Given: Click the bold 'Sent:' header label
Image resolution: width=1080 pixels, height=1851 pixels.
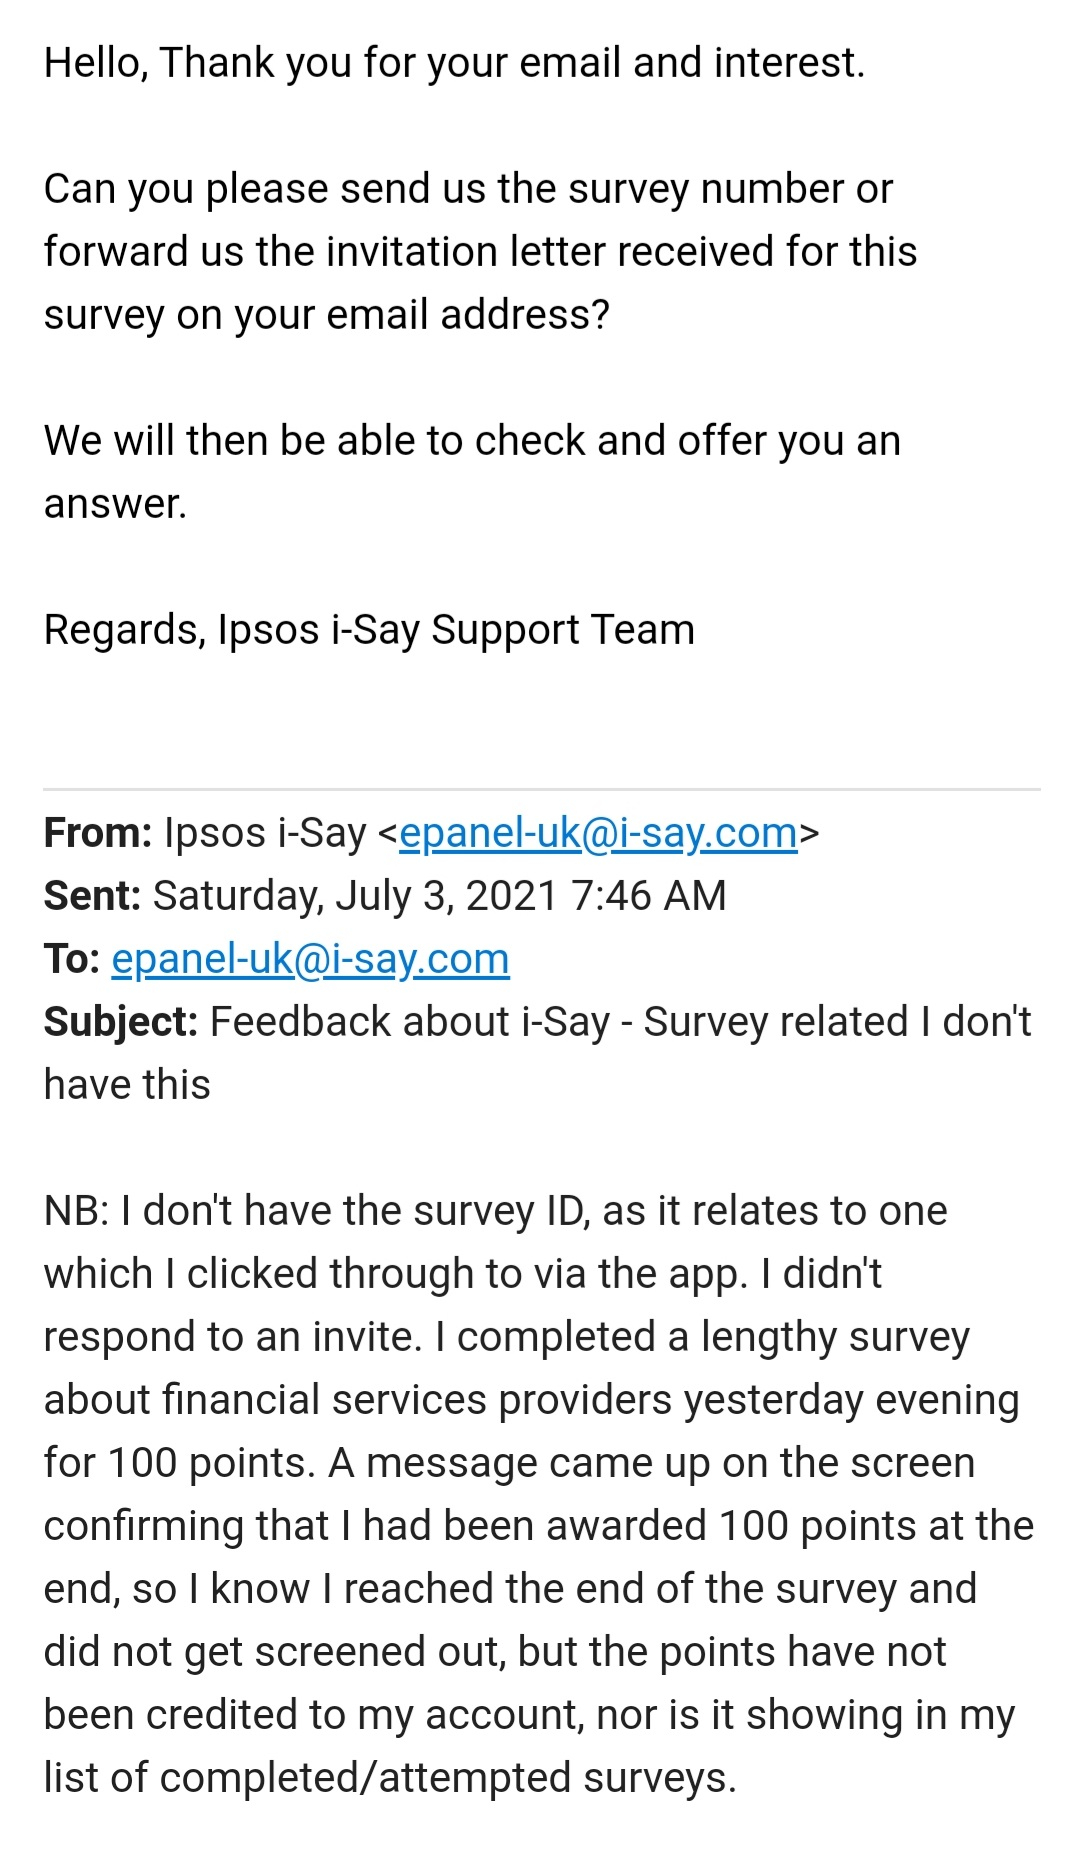Looking at the screenshot, I should point(93,896).
